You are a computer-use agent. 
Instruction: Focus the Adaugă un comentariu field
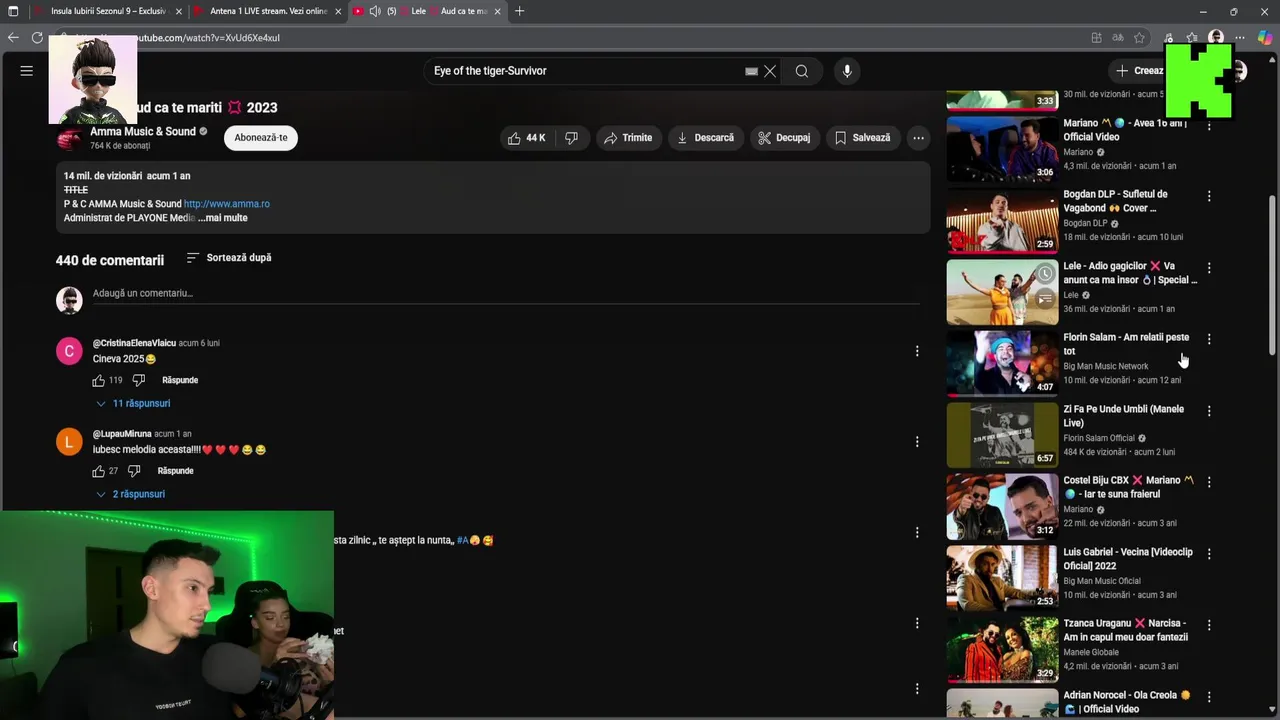[x=505, y=293]
